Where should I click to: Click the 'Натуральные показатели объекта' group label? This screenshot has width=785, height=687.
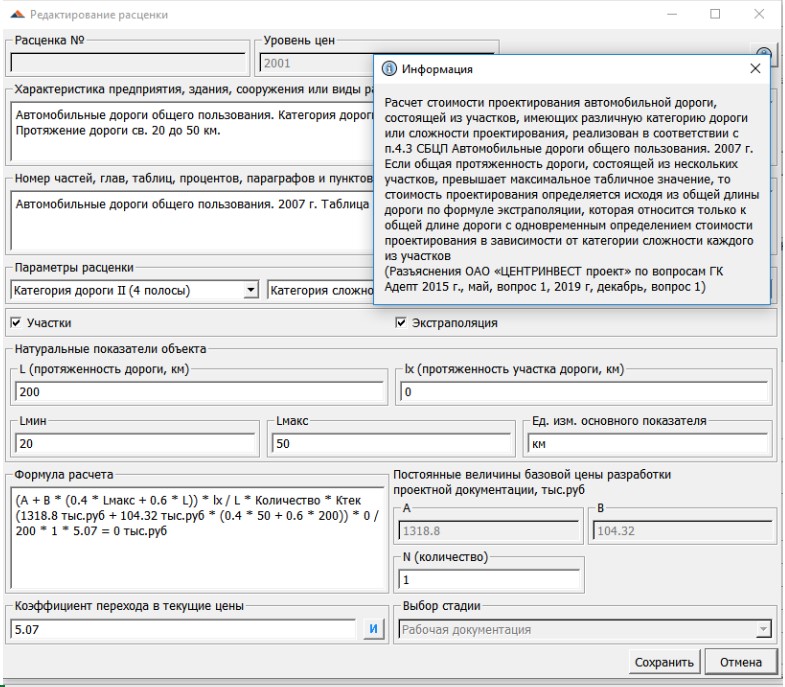tap(110, 349)
